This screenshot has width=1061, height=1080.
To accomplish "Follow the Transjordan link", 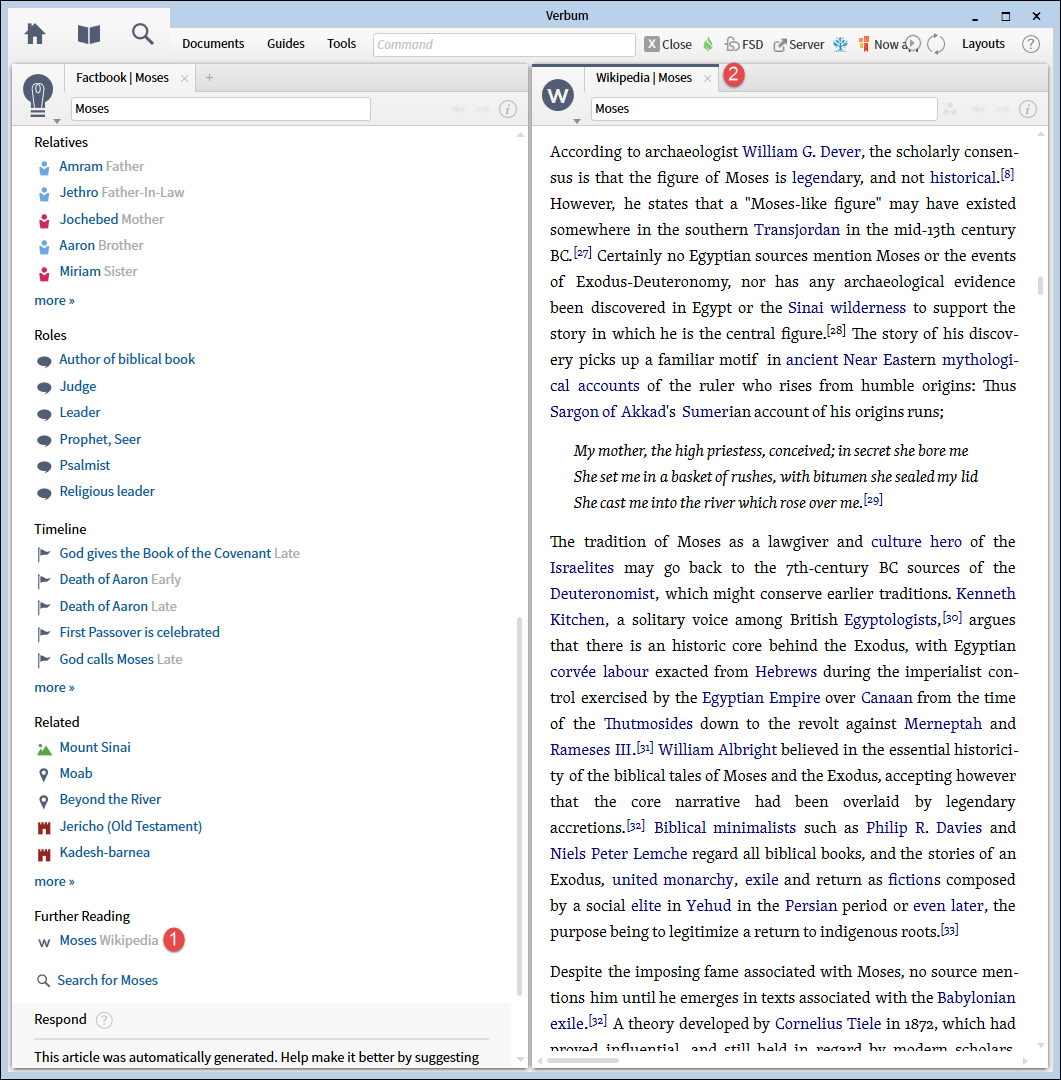I will [796, 229].
